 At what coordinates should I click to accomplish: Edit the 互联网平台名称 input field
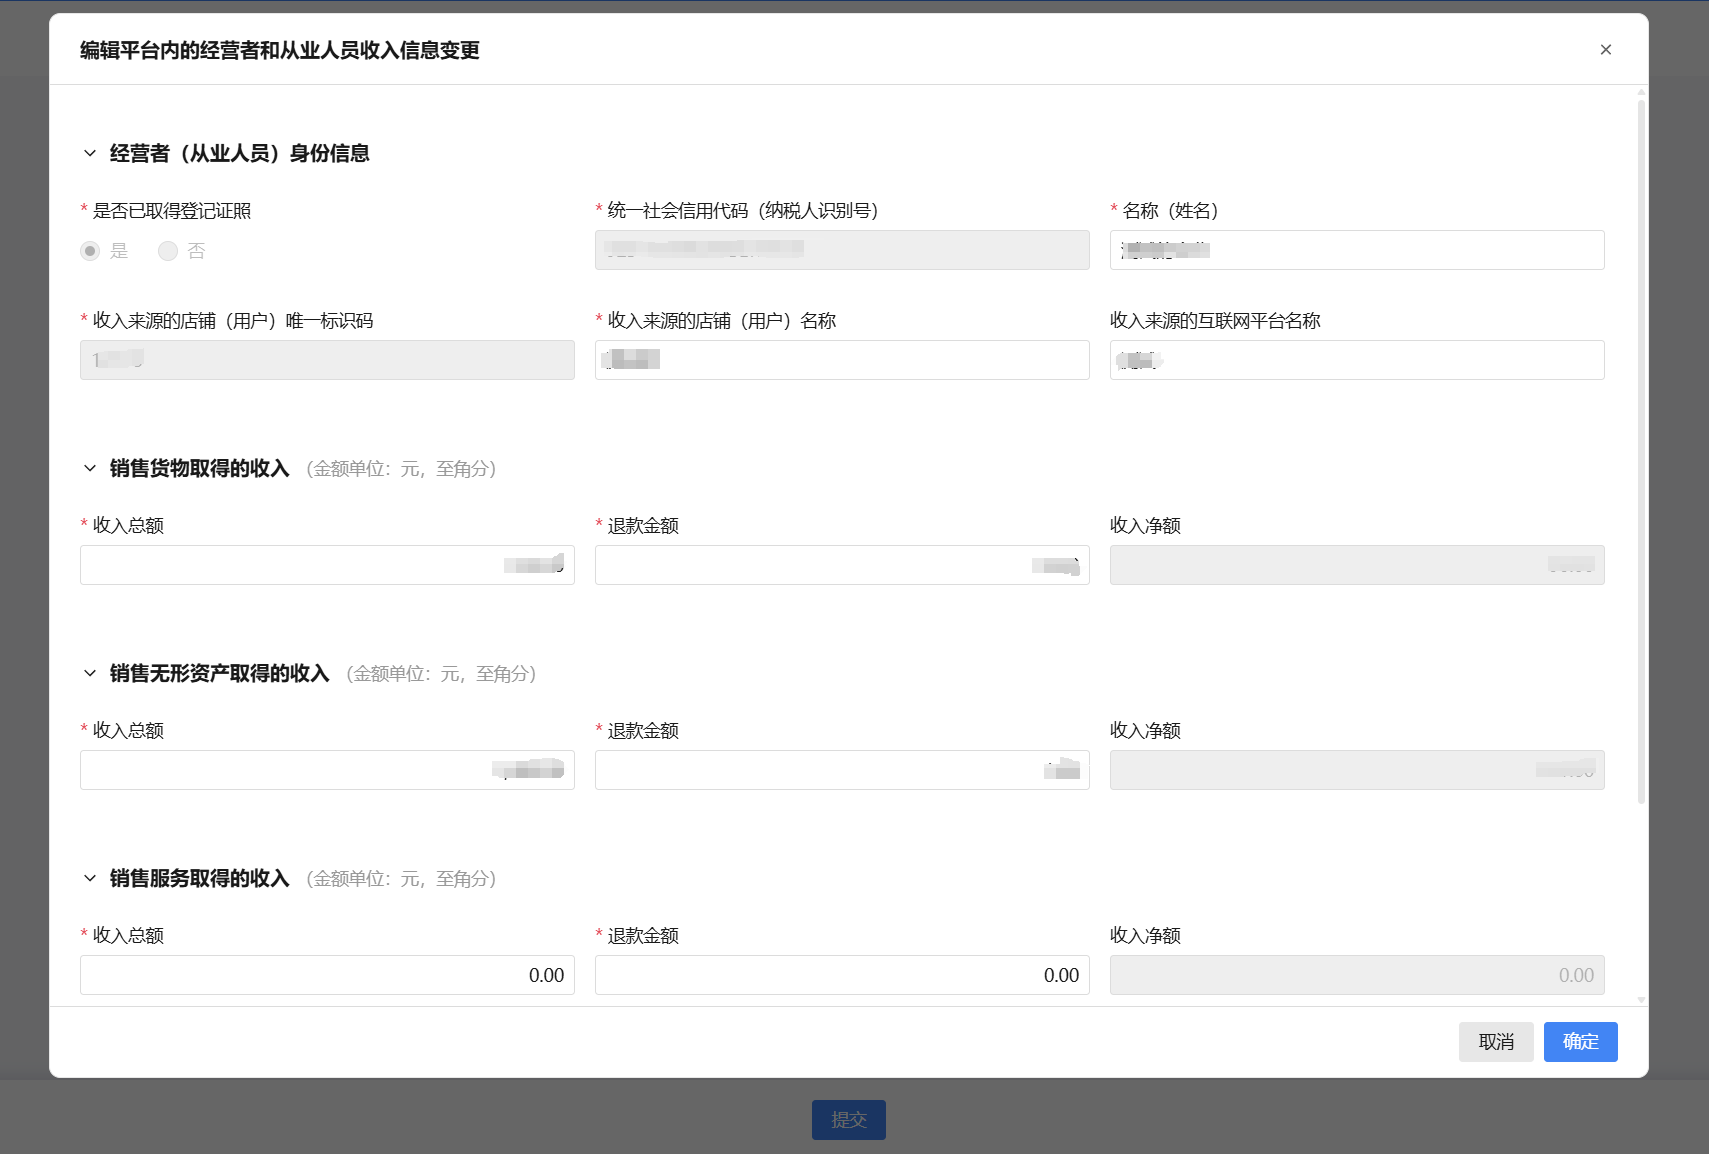tap(1357, 360)
